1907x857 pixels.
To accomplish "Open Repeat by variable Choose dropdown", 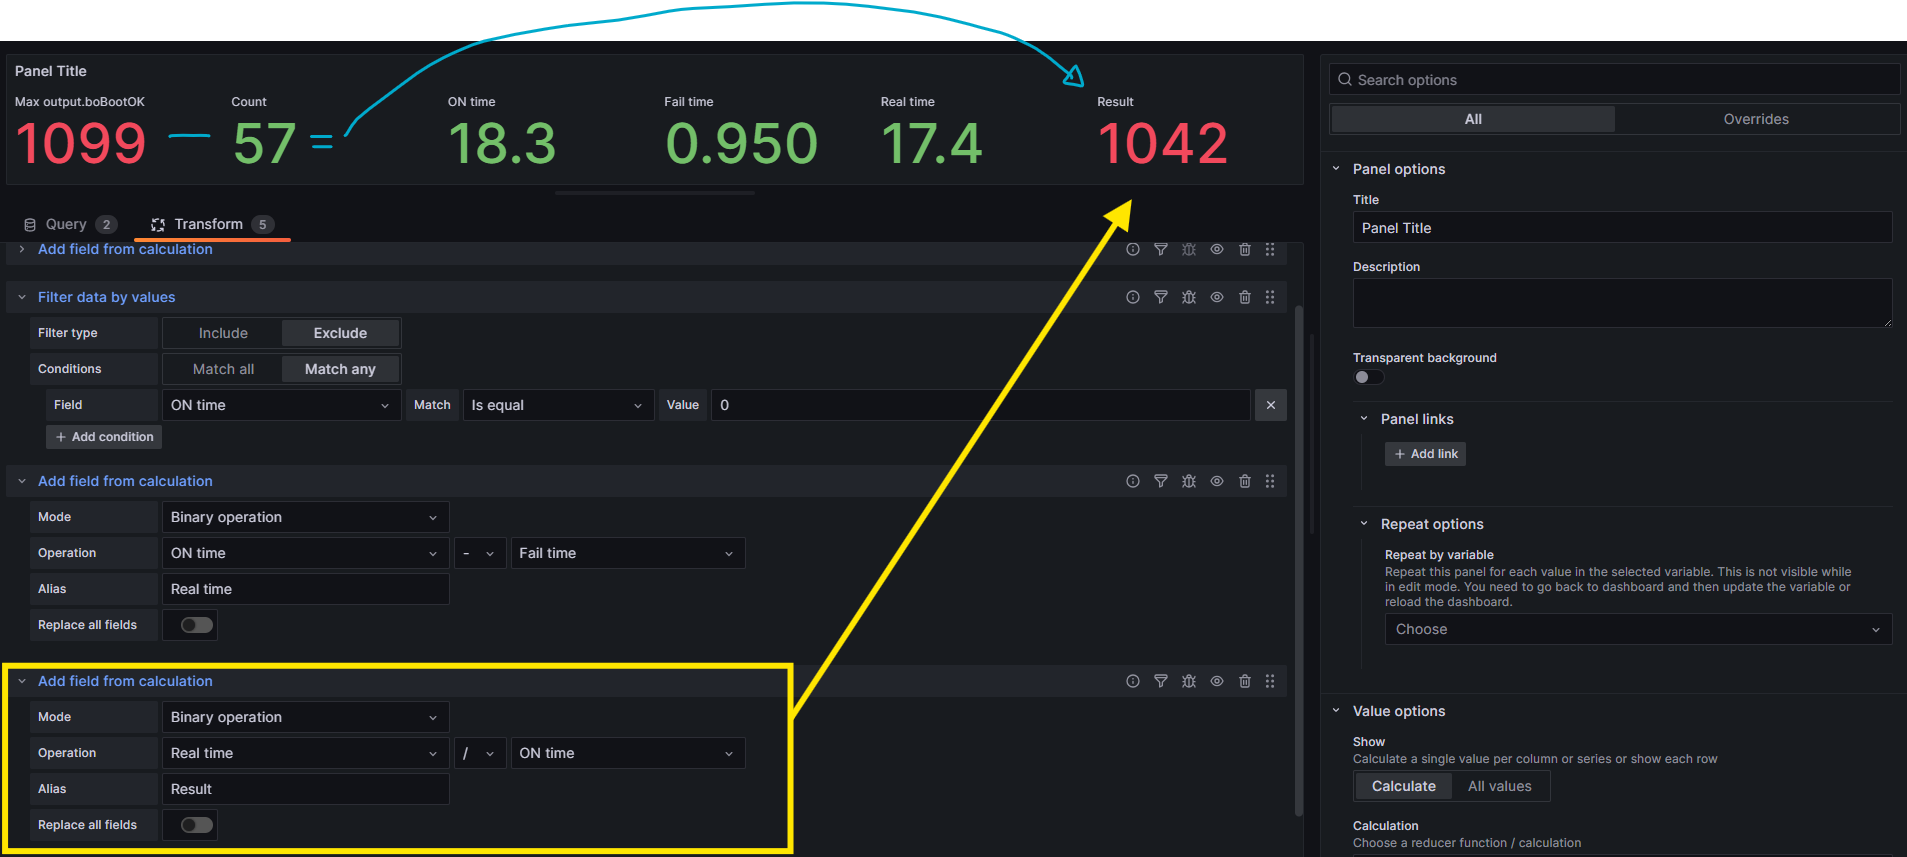I will click(x=1638, y=629).
